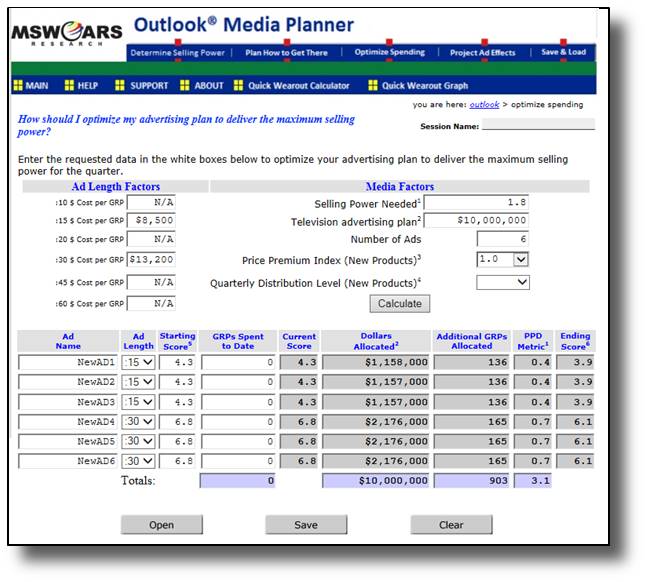Switch to Optimize Spending tab
Image resolution: width=646 pixels, height=582 pixels.
[390, 52]
